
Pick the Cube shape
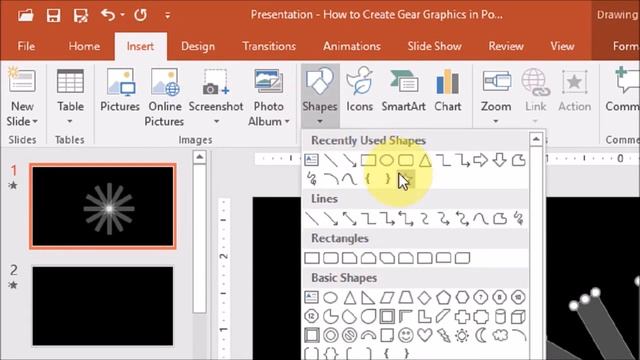(518, 316)
